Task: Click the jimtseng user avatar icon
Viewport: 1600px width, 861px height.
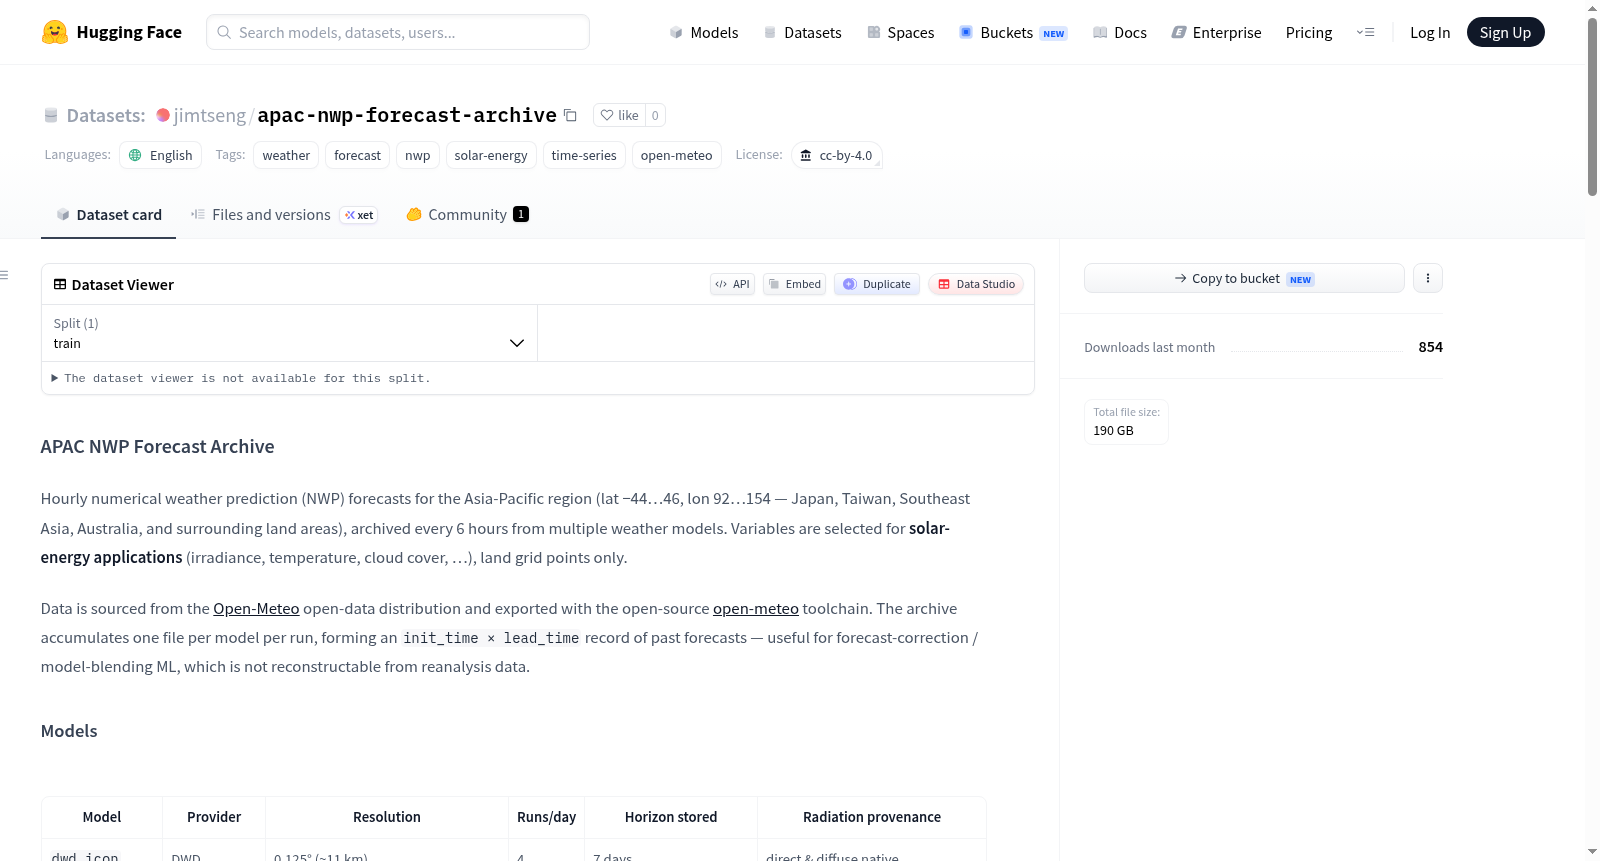Action: [163, 115]
